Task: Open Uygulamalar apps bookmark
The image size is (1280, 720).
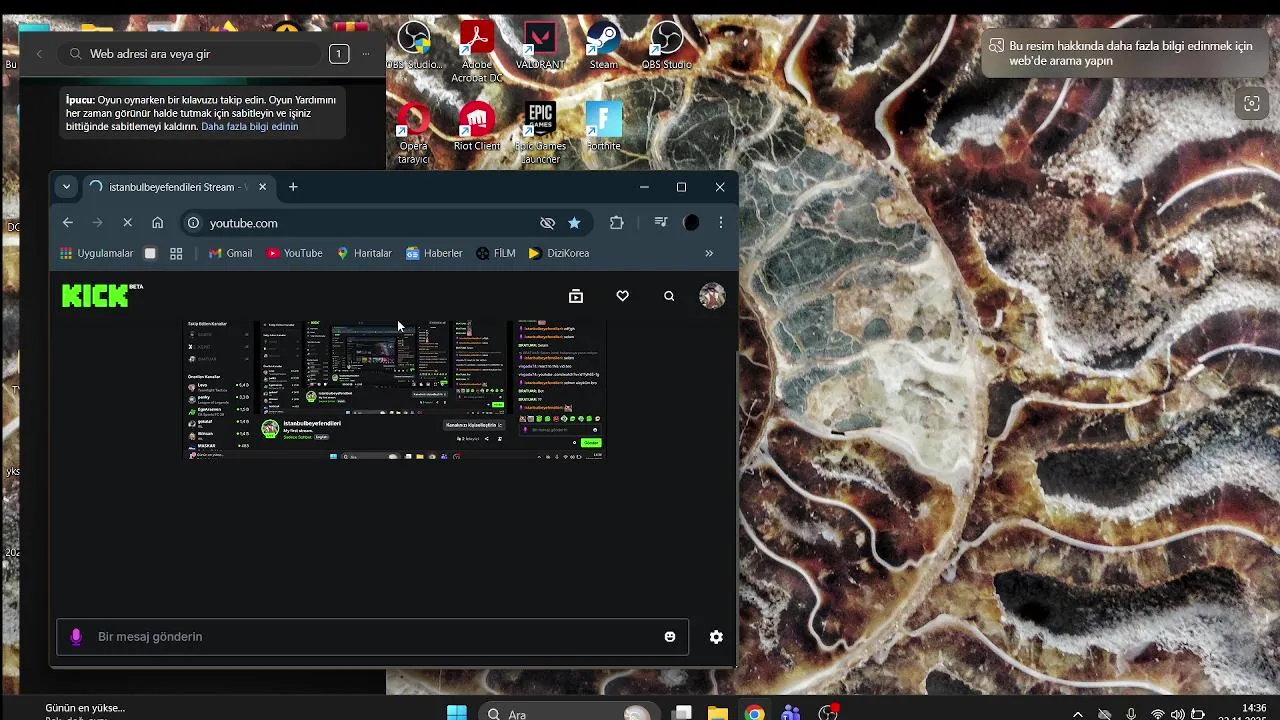Action: (96, 254)
